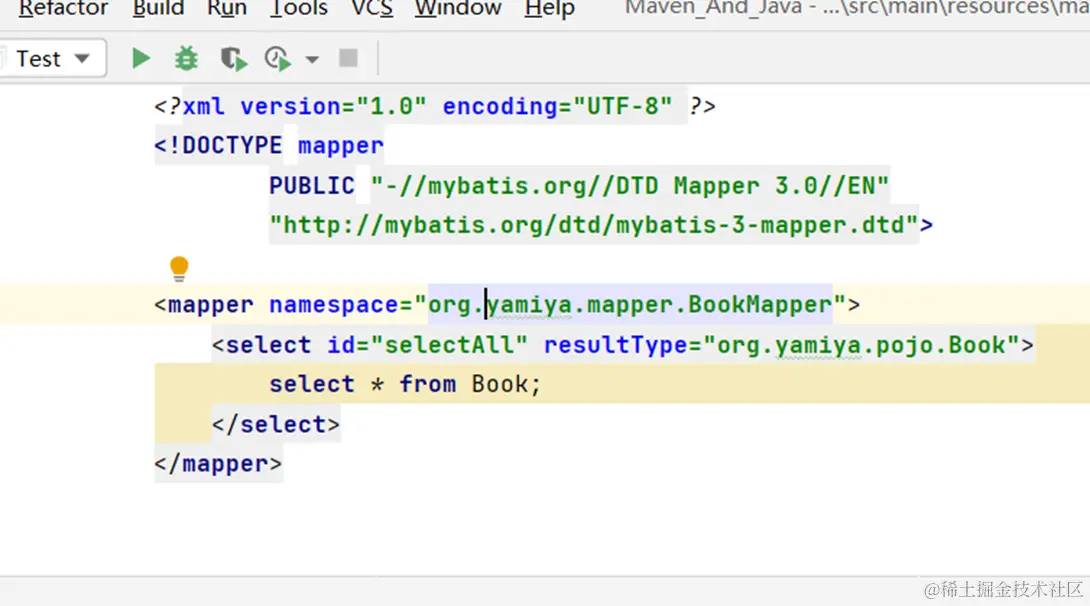The height and width of the screenshot is (606, 1090).
Task: Click the resultType value org.yamiya.pojo.Book
Action: 861,345
